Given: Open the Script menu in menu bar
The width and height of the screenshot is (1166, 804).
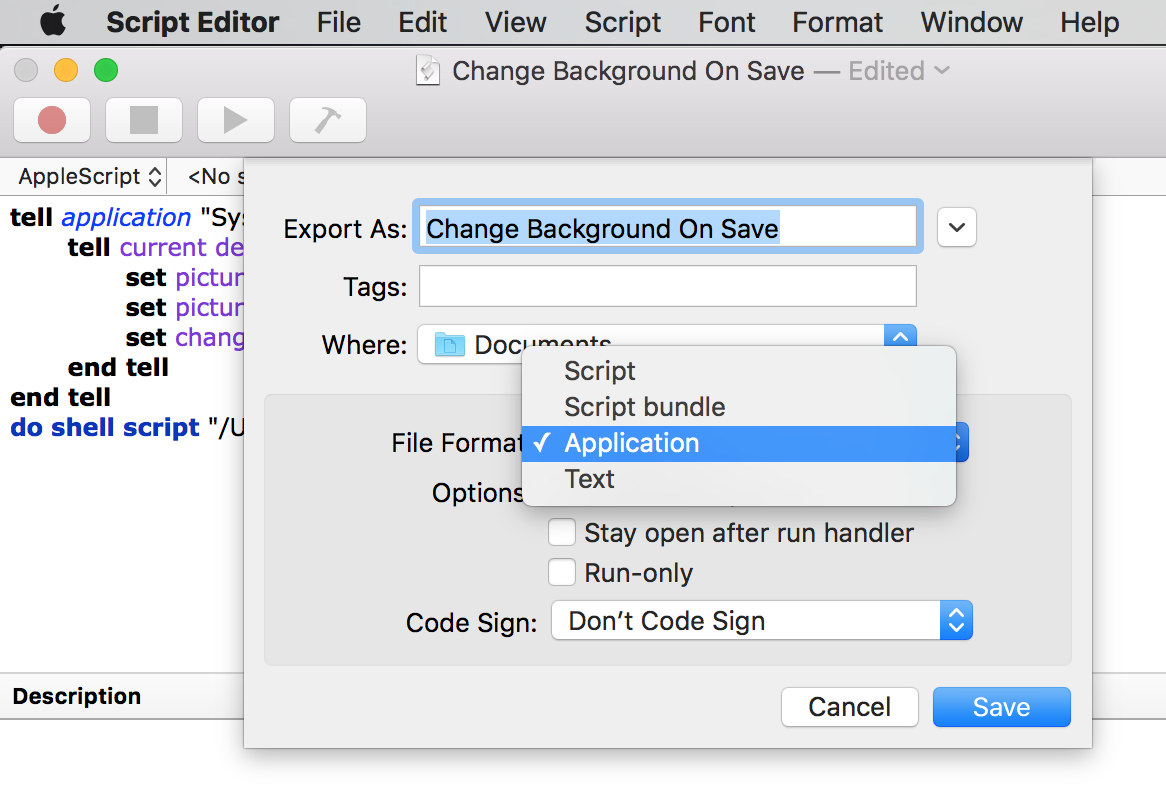Looking at the screenshot, I should [x=622, y=22].
